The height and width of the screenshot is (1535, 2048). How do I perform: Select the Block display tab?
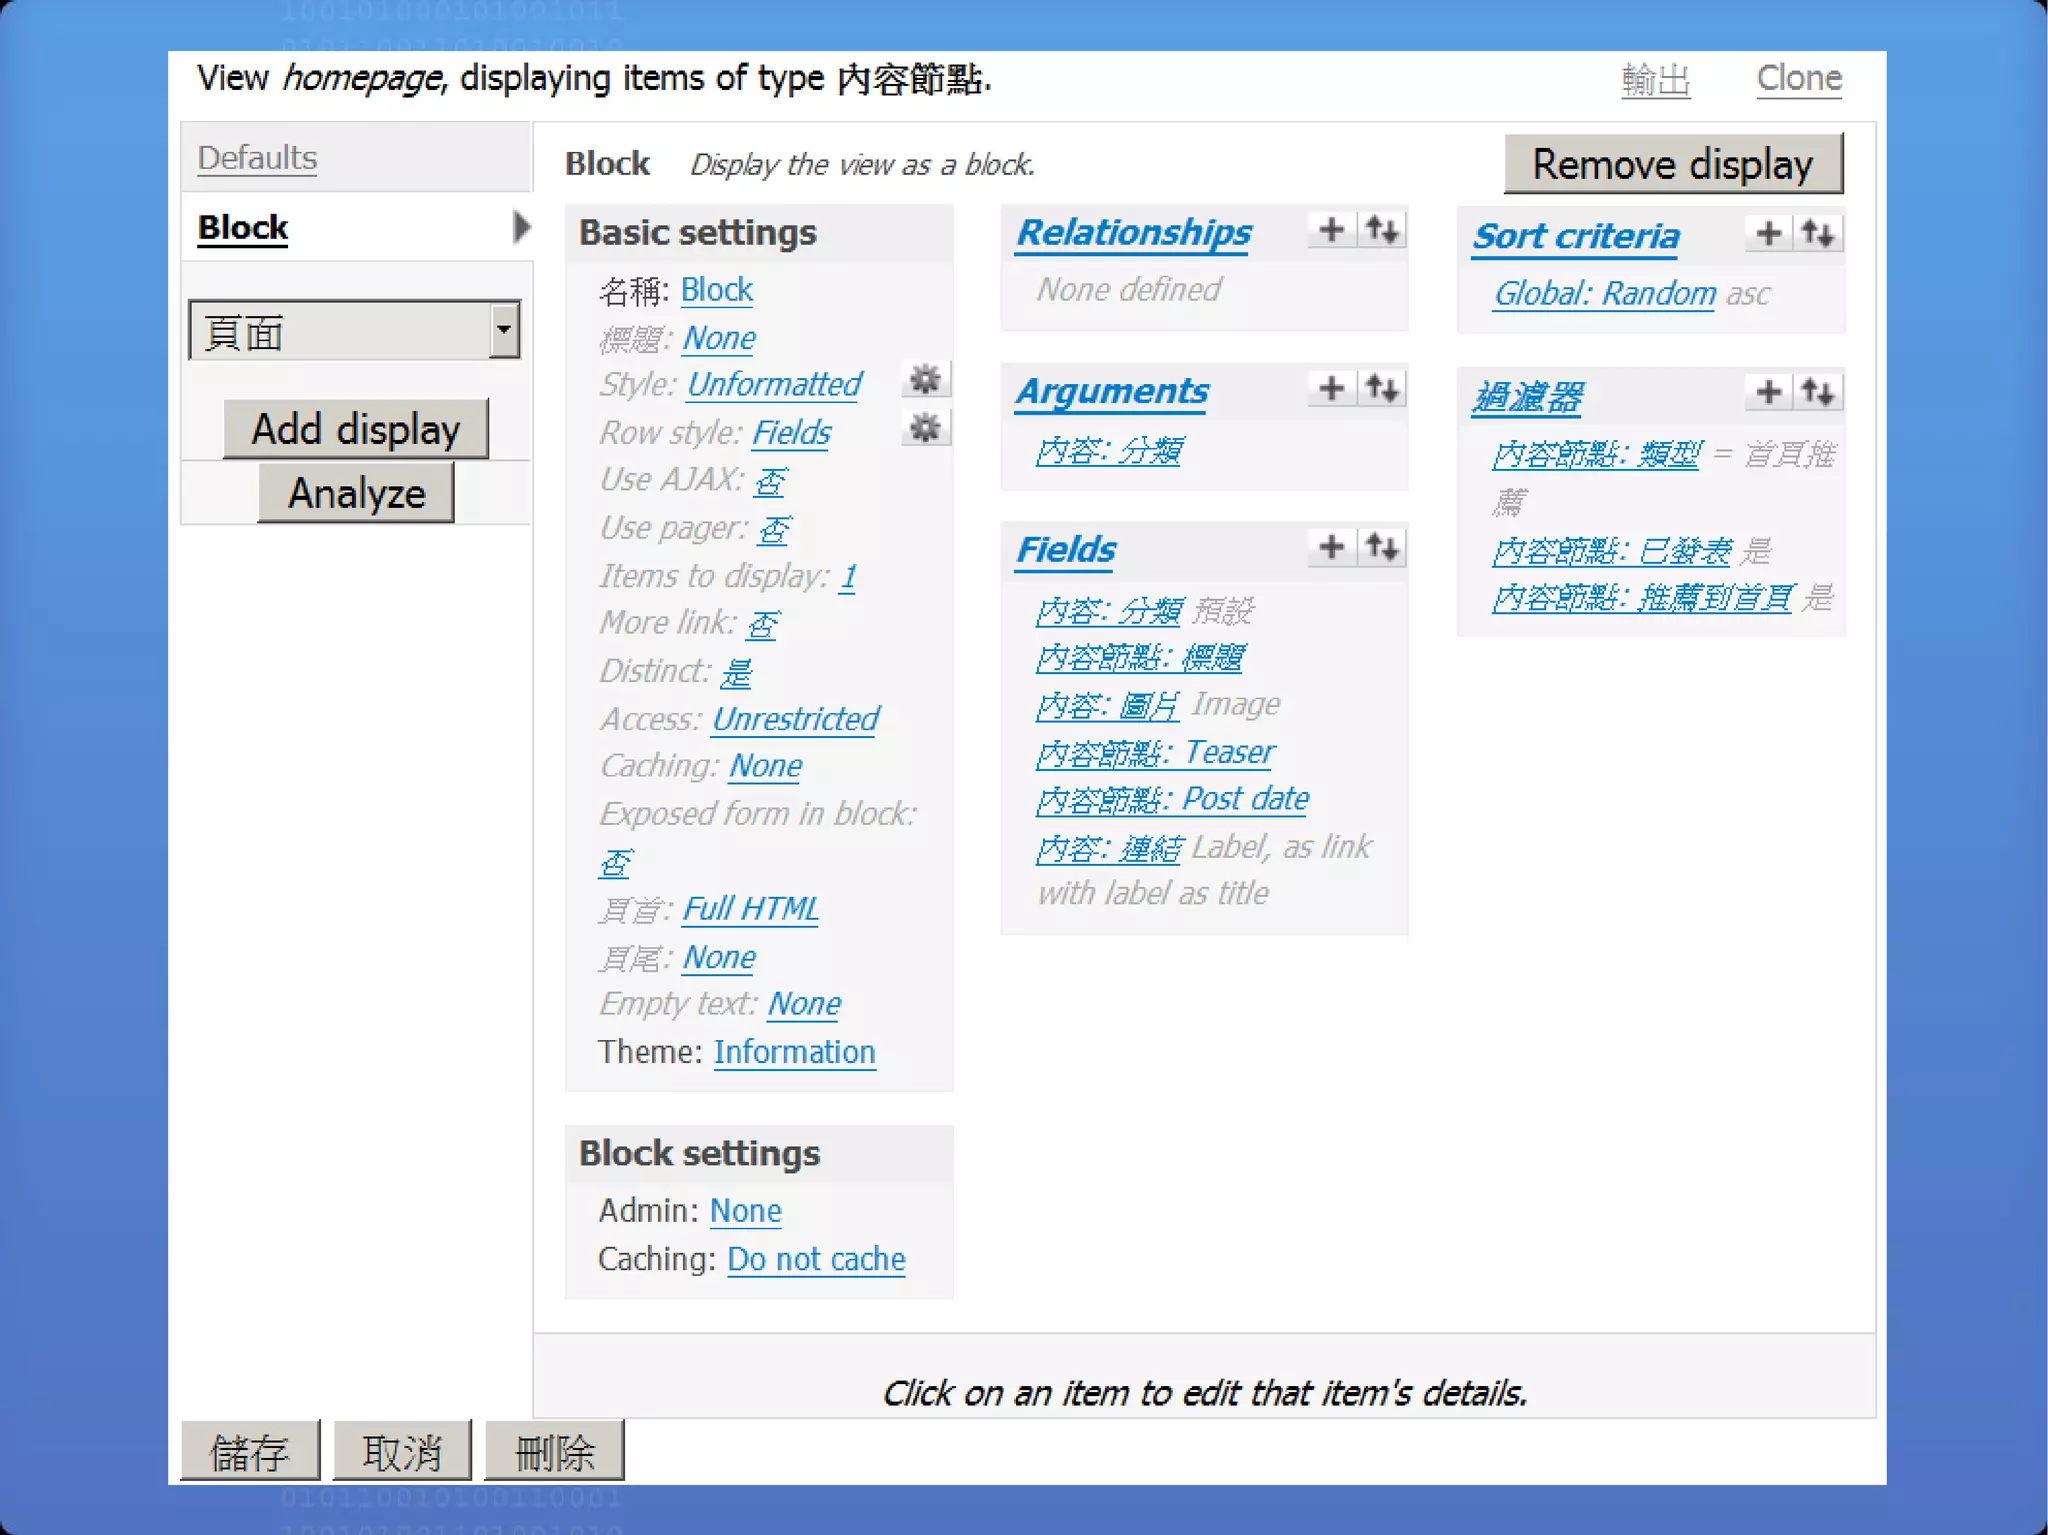tap(243, 228)
